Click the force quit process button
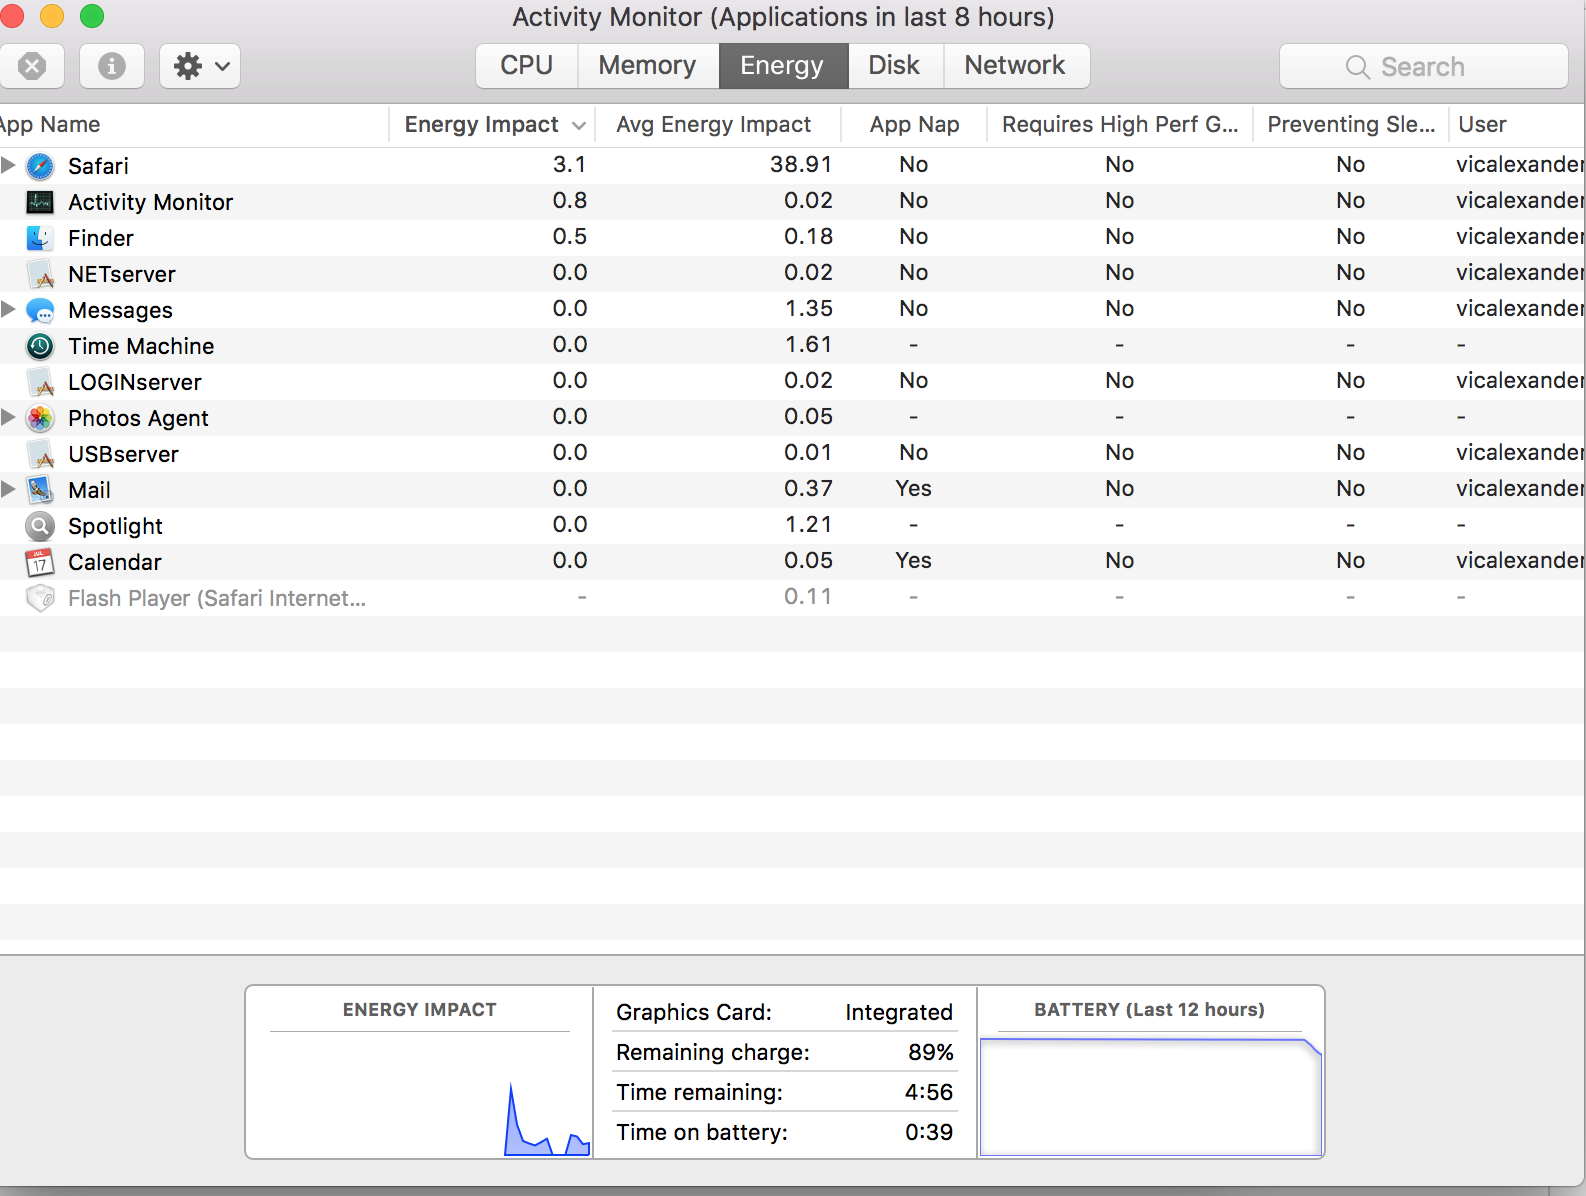 click(x=32, y=66)
